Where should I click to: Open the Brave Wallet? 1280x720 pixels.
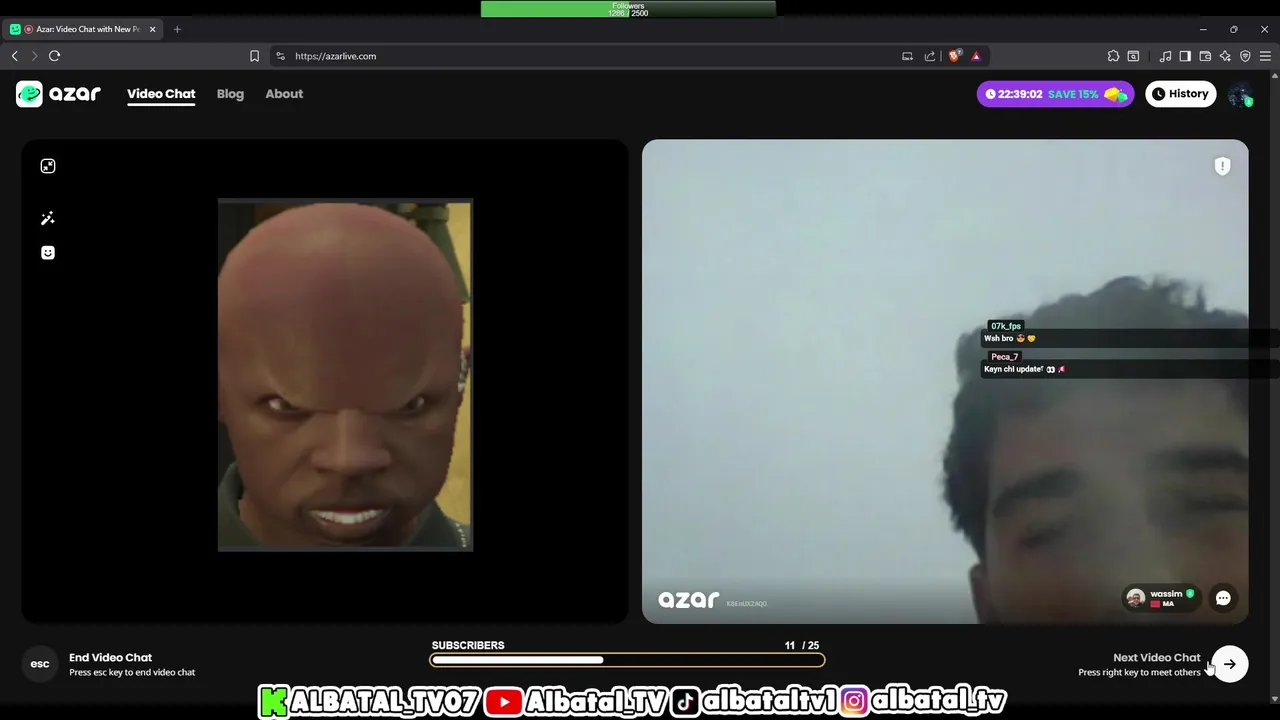(1205, 56)
